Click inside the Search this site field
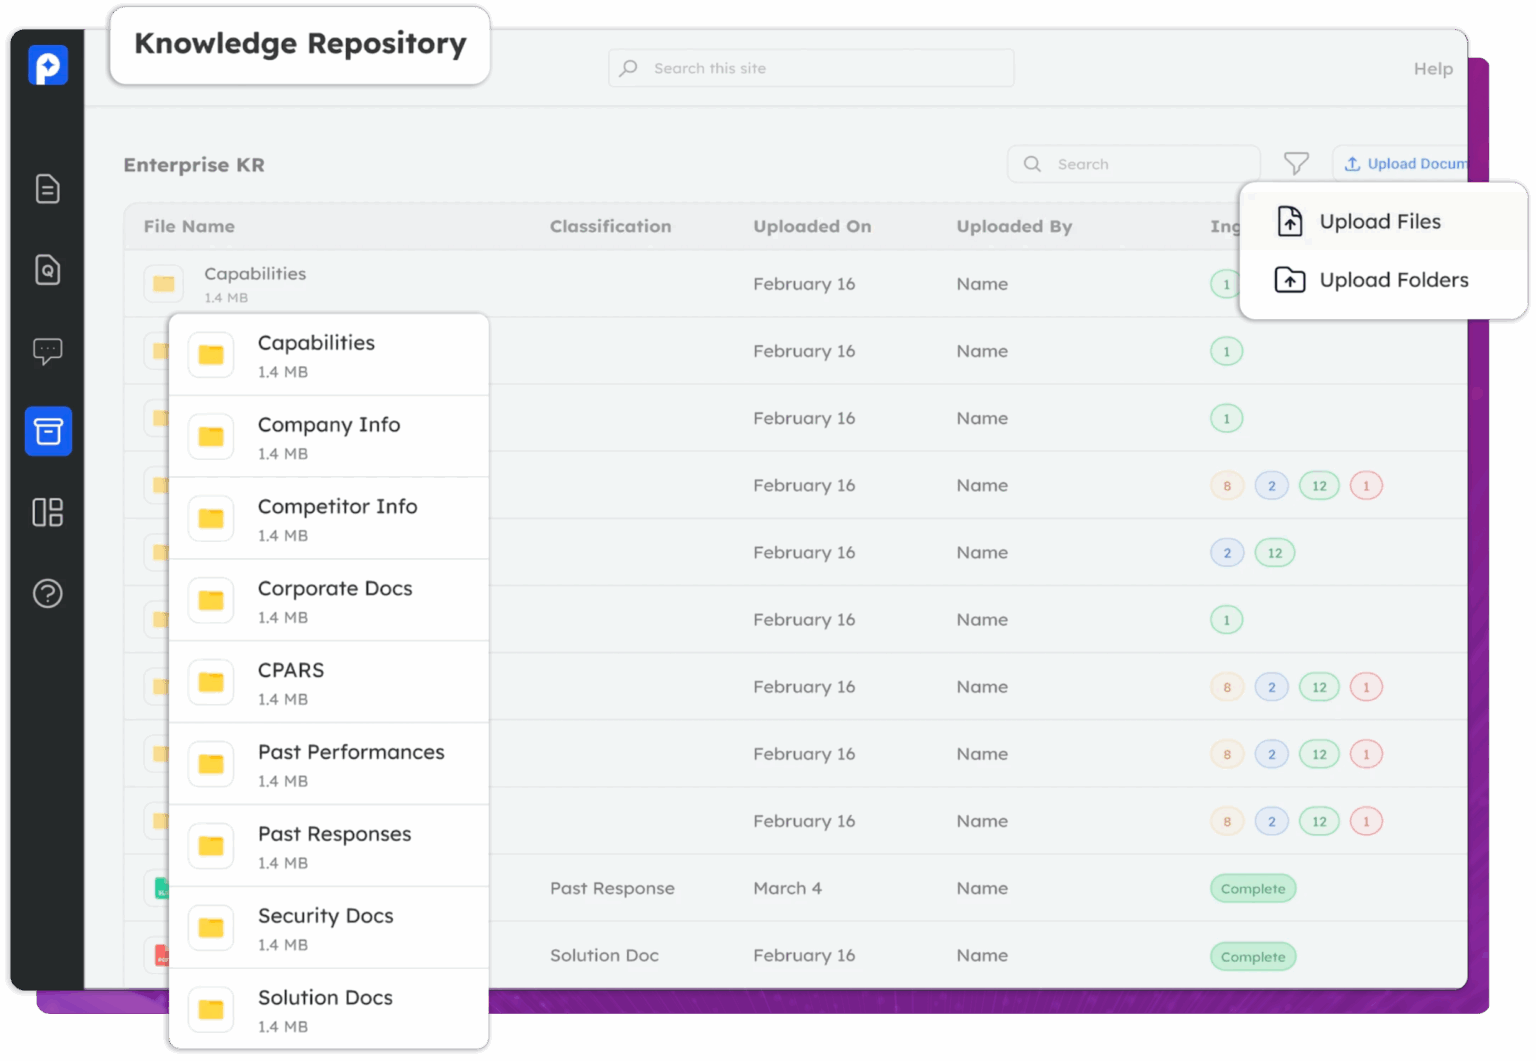The width and height of the screenshot is (1536, 1061). pyautogui.click(x=810, y=68)
